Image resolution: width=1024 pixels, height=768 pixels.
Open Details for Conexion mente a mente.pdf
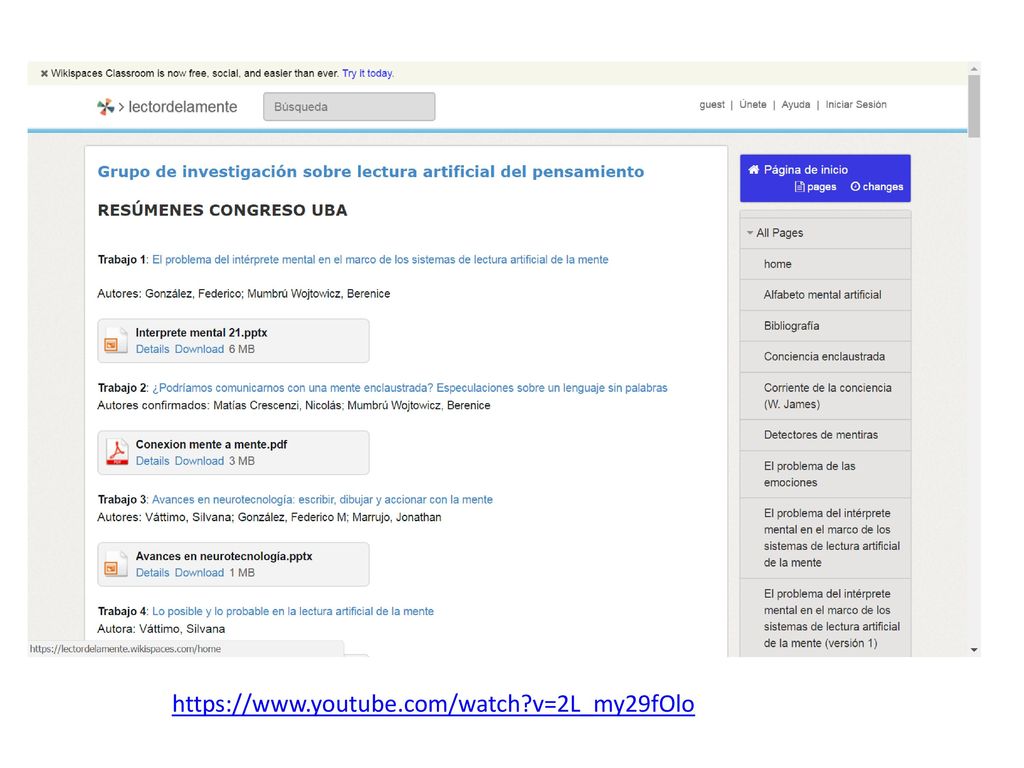pyautogui.click(x=152, y=461)
